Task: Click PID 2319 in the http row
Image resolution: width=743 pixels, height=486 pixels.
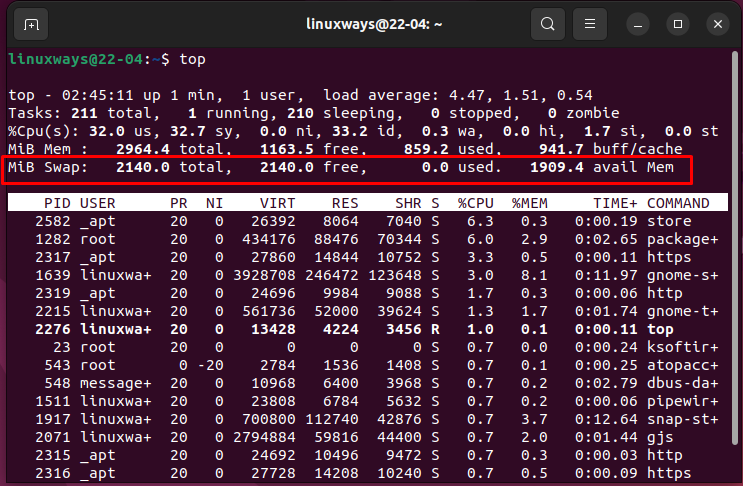Action: coord(53,293)
